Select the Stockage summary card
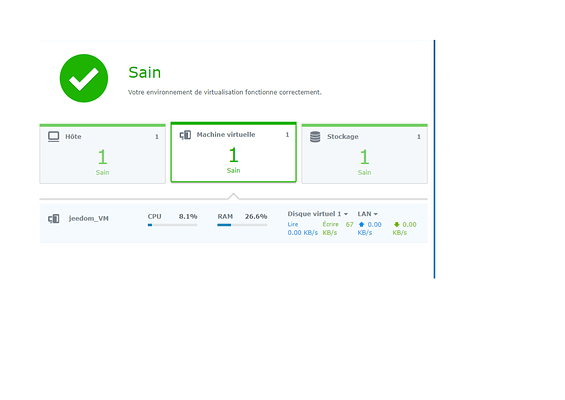 click(x=364, y=154)
